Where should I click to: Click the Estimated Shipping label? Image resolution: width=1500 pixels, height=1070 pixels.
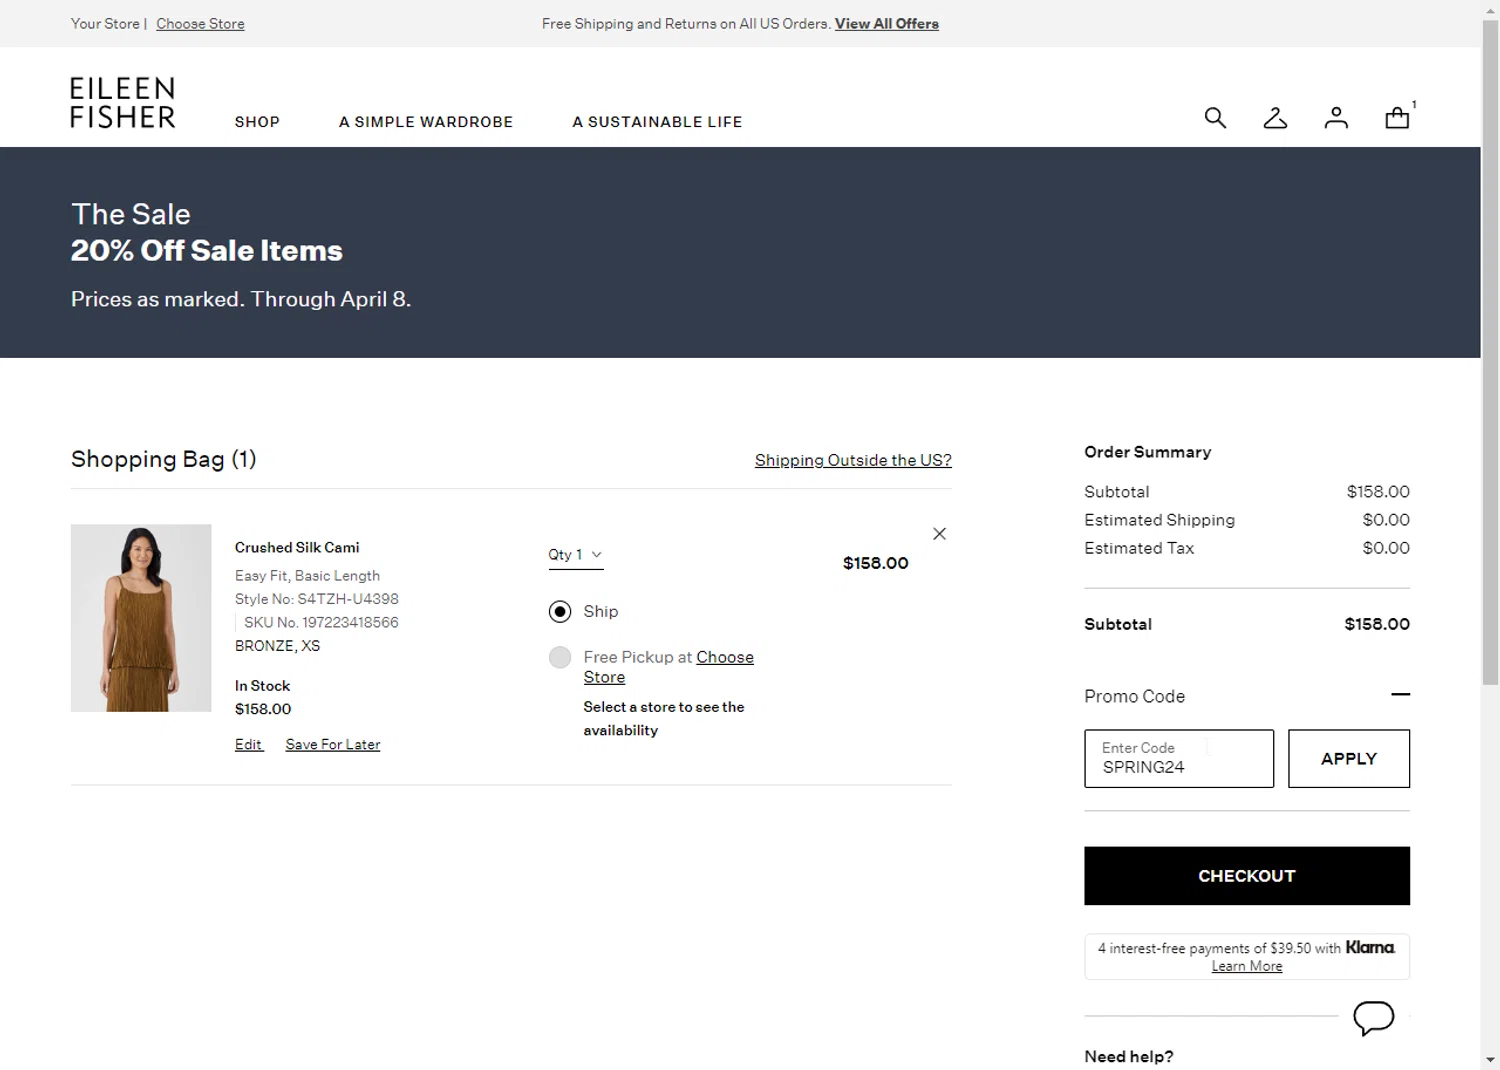pos(1160,520)
